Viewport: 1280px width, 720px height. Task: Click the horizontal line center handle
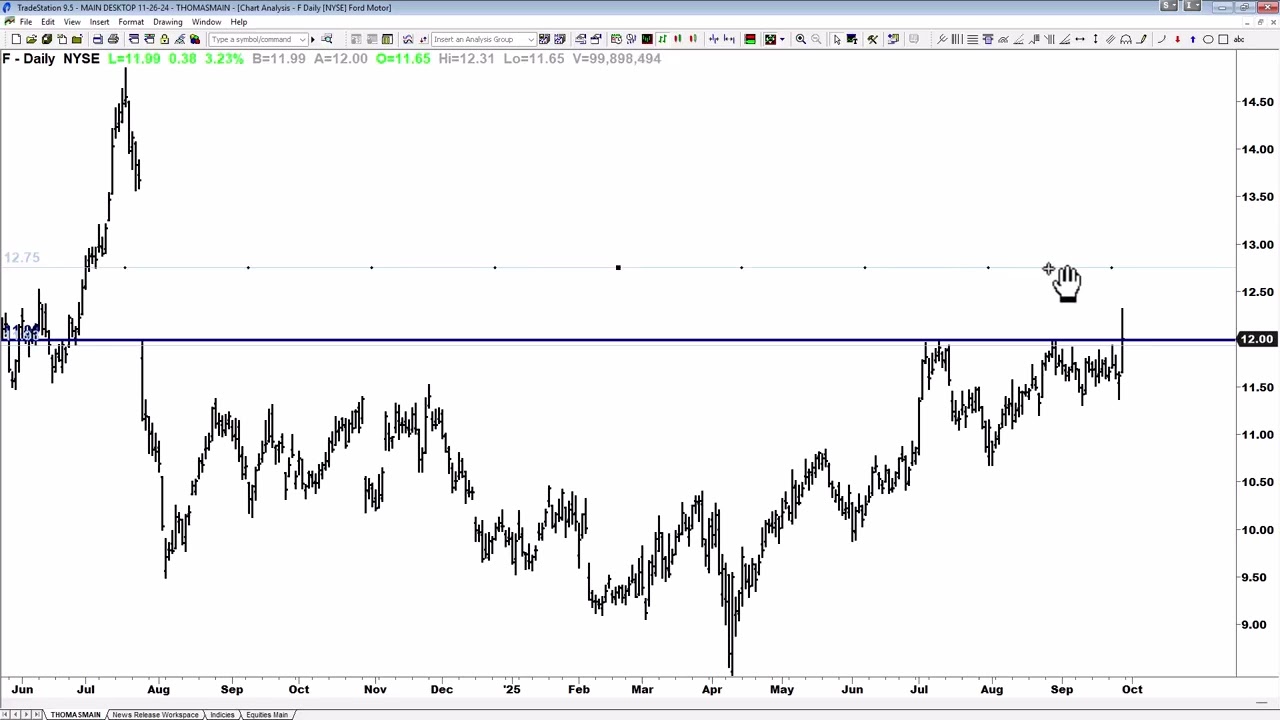[618, 267]
